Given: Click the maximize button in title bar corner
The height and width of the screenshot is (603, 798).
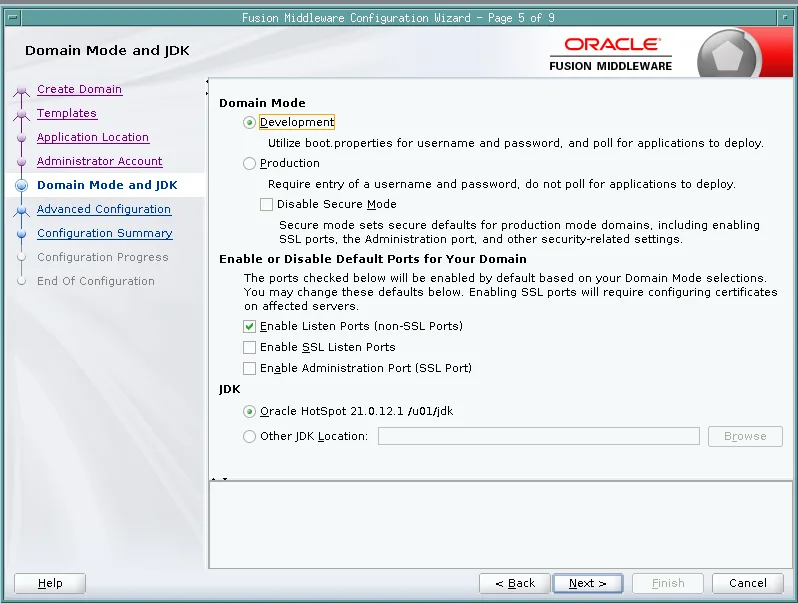Looking at the screenshot, I should 785,18.
